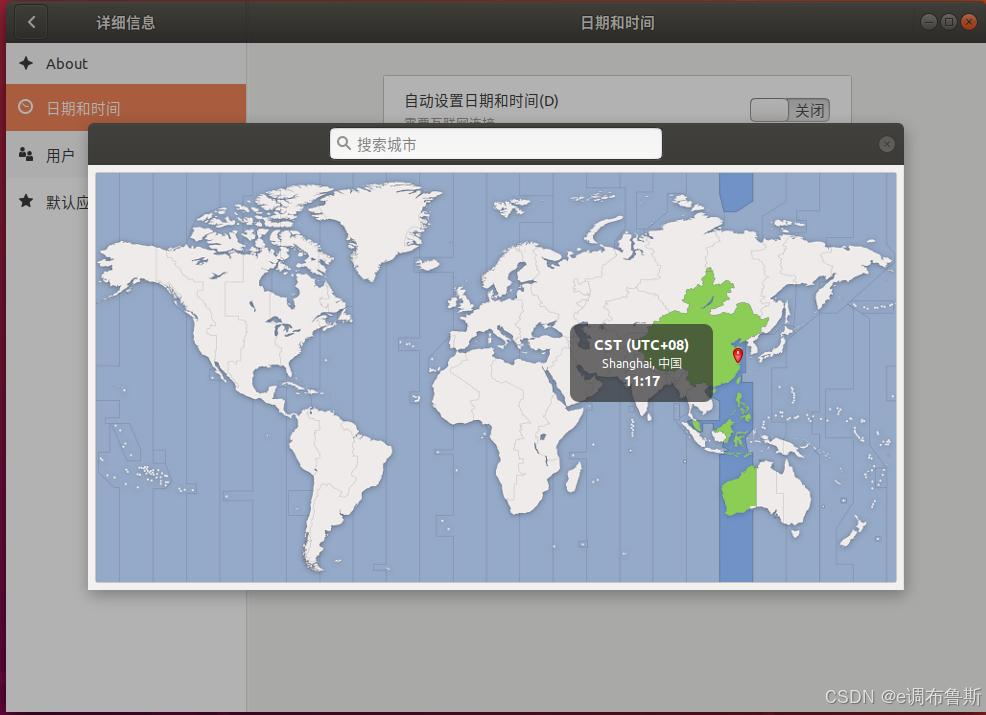Image resolution: width=986 pixels, height=715 pixels.
Task: Click the clock icon beside 日期和时间
Action: click(x=26, y=107)
